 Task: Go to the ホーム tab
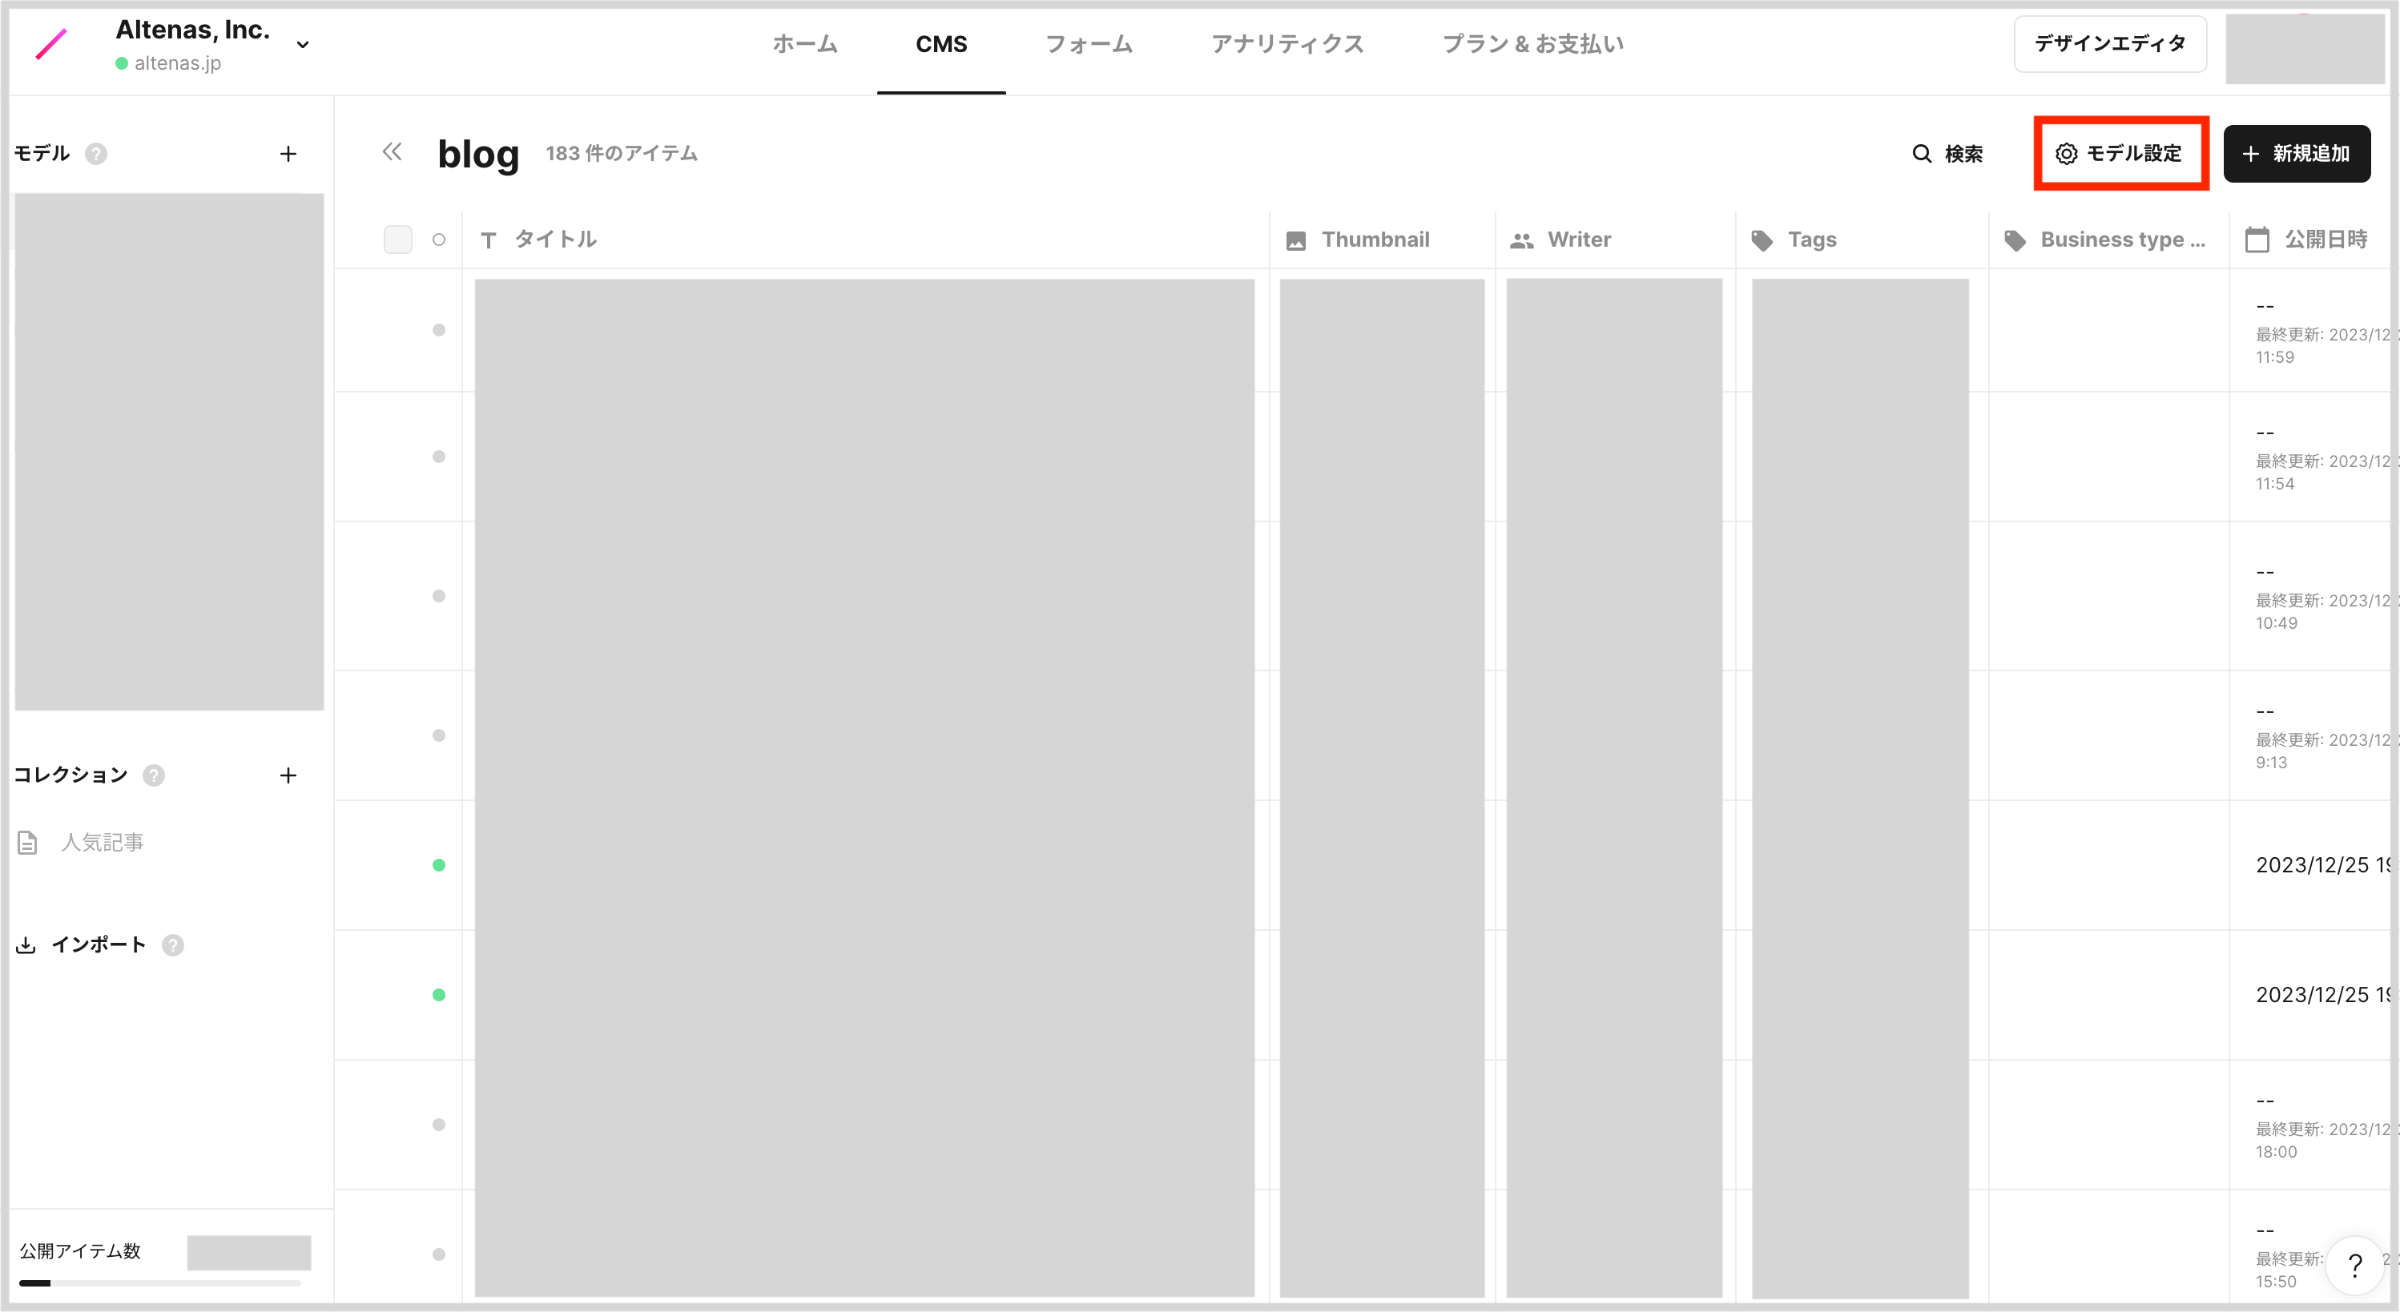[x=805, y=44]
